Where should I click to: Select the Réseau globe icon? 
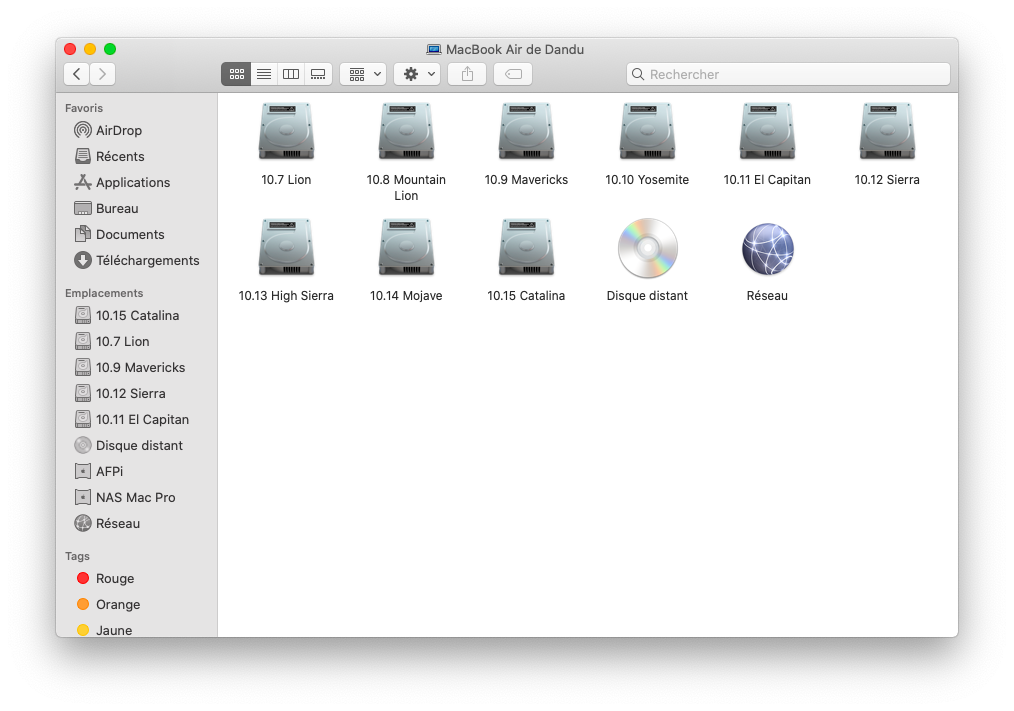768,249
